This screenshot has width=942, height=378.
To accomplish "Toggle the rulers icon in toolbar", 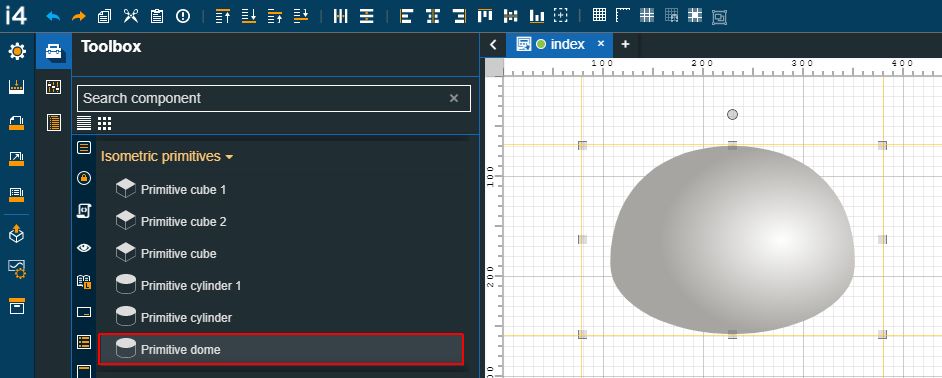I will point(623,15).
